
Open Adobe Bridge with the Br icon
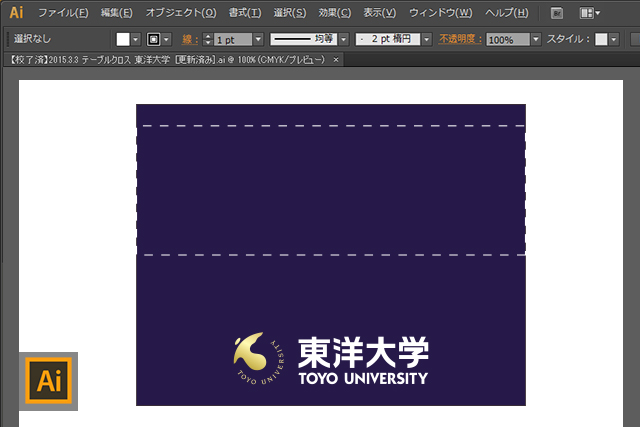tap(557, 13)
